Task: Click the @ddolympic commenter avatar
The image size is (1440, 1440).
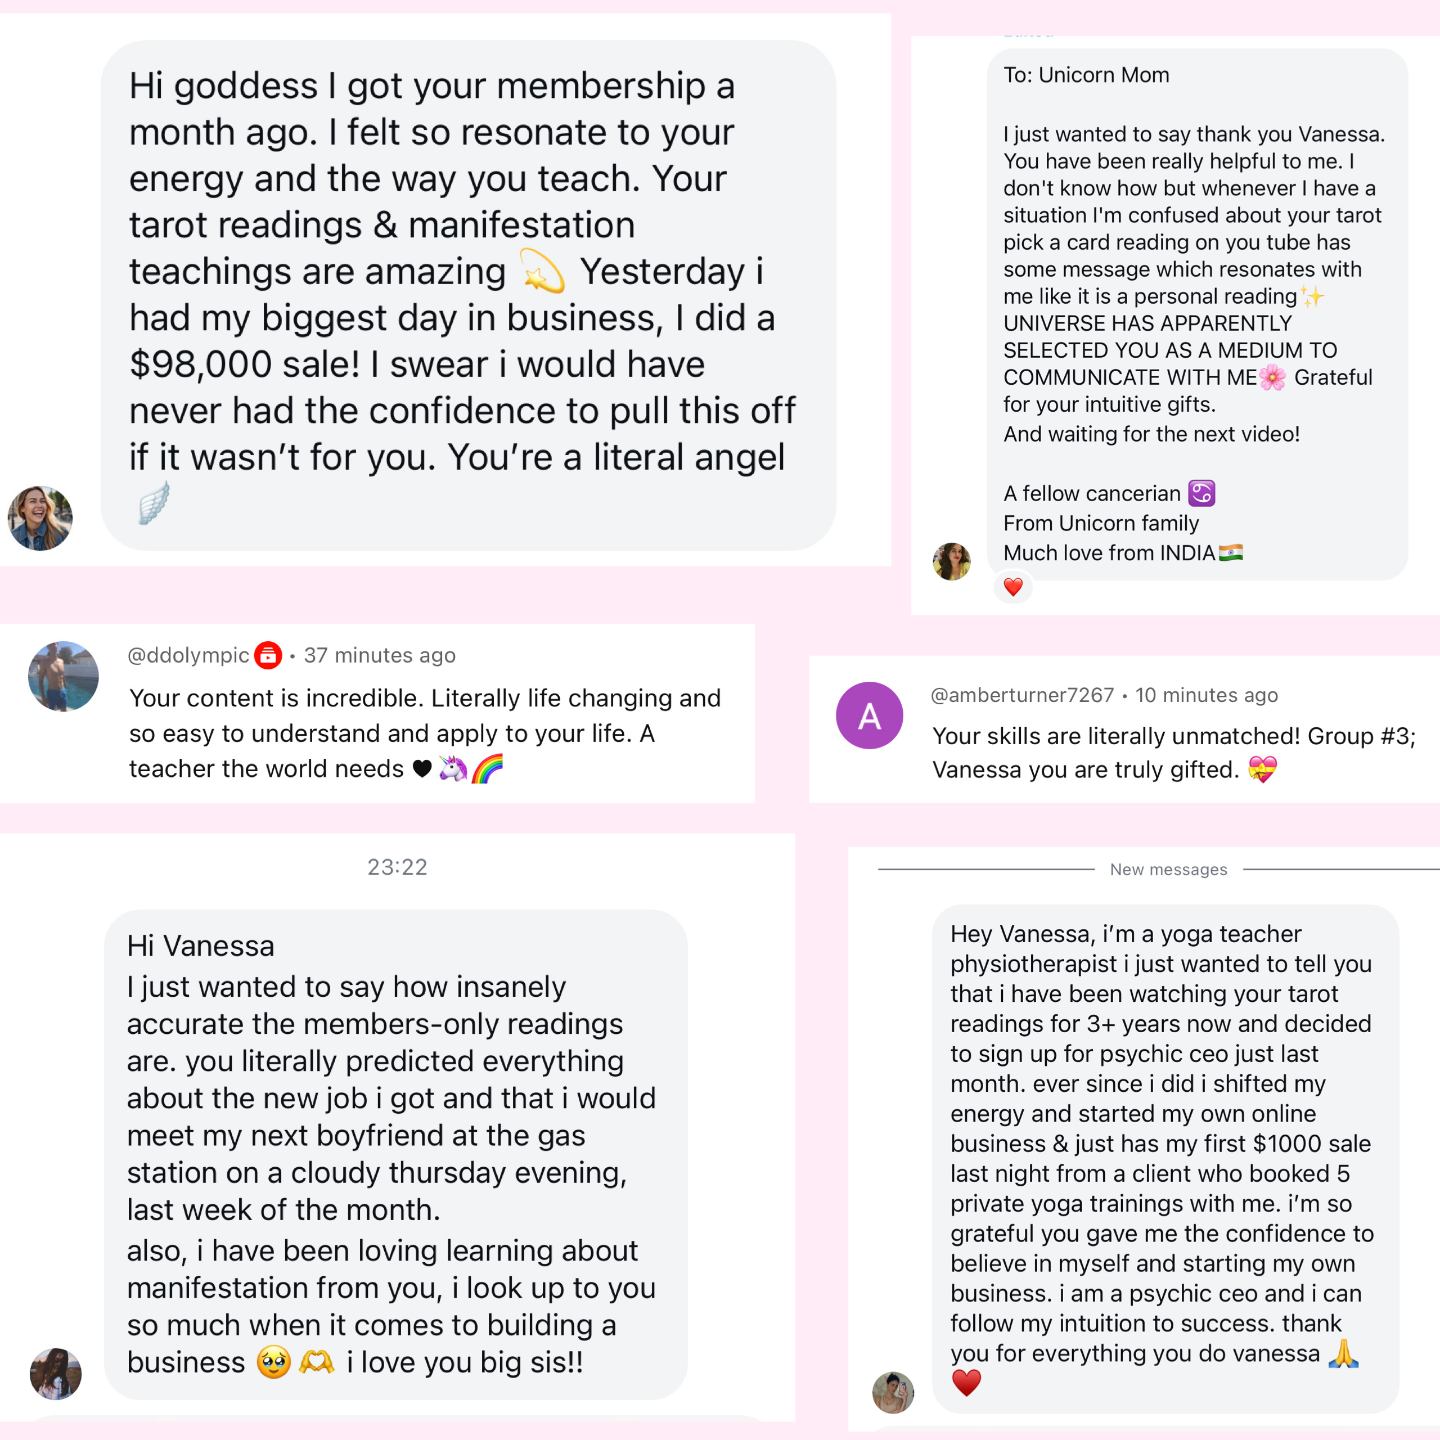Action: (63, 676)
